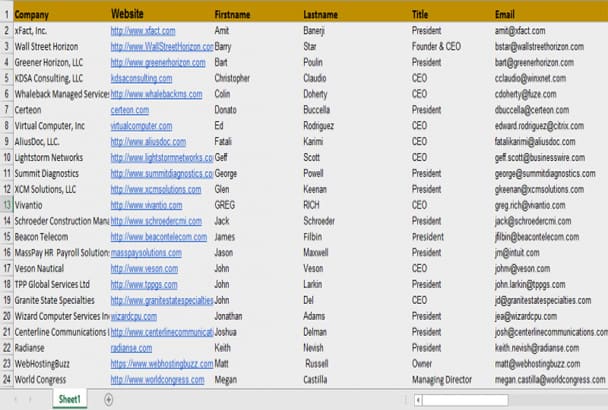This screenshot has height=410, width=608.
Task: Open the radianse.com hyperlink
Action: click(x=131, y=348)
